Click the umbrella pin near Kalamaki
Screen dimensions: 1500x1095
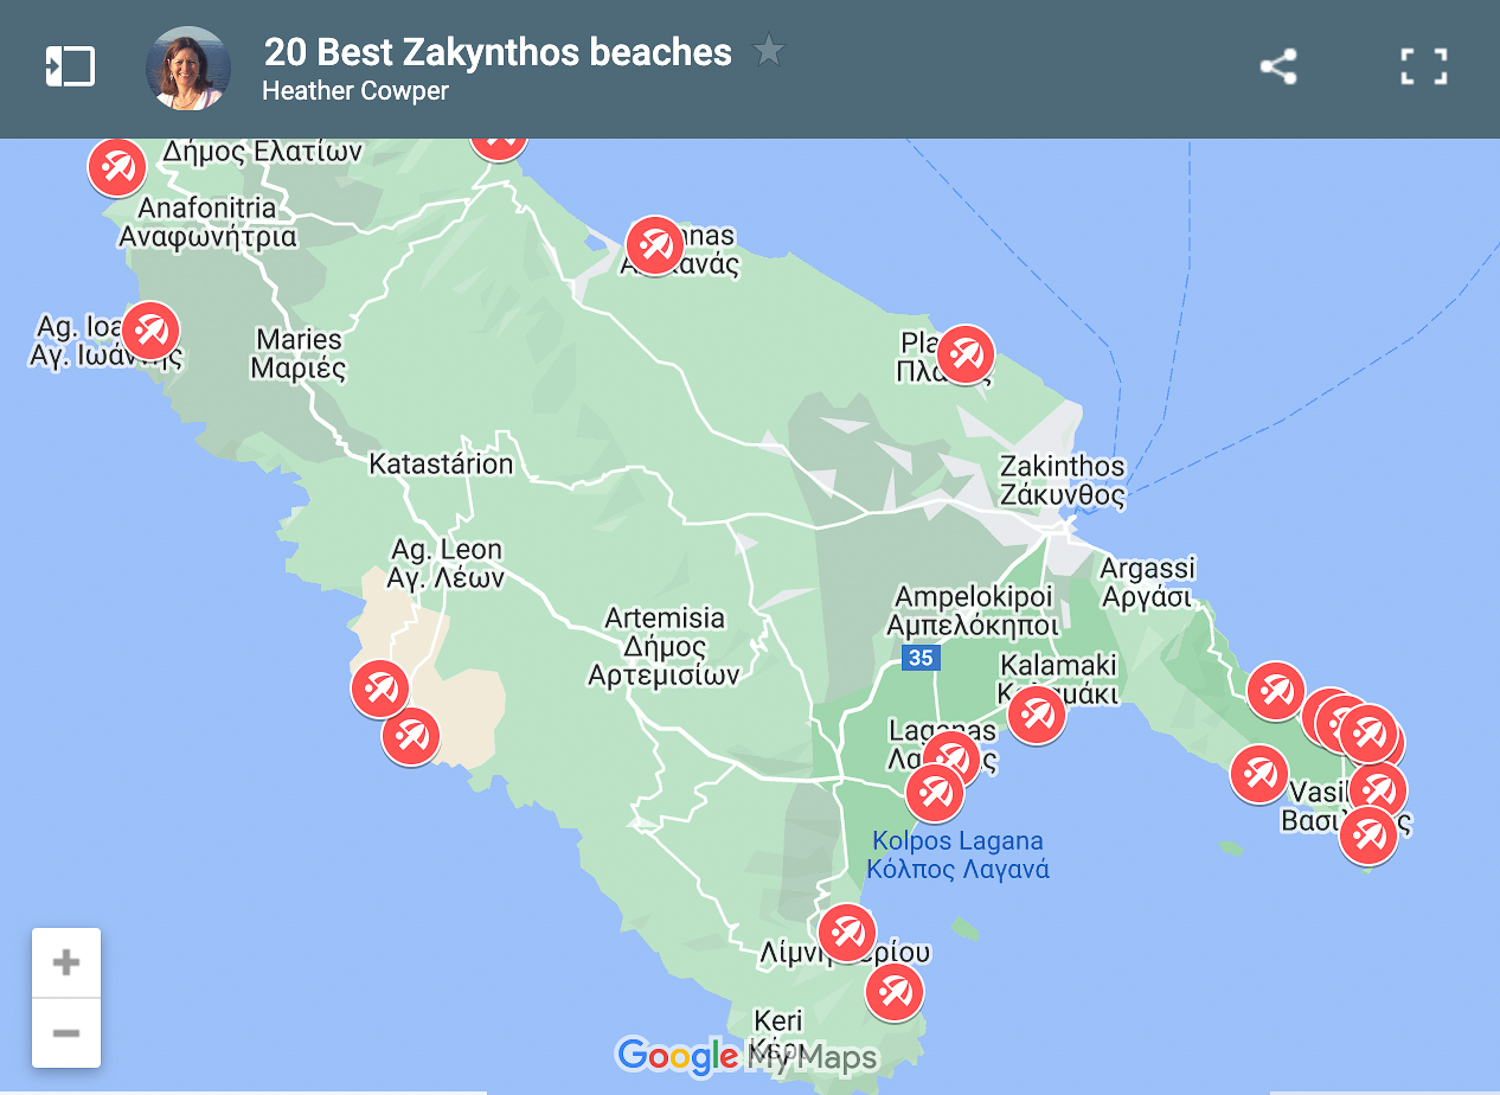[1036, 718]
